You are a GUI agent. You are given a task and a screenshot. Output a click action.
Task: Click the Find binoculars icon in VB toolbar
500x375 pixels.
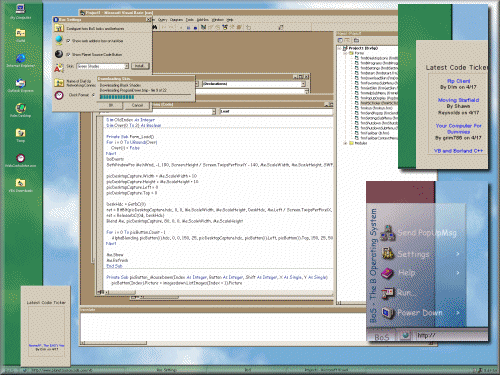[155, 27]
